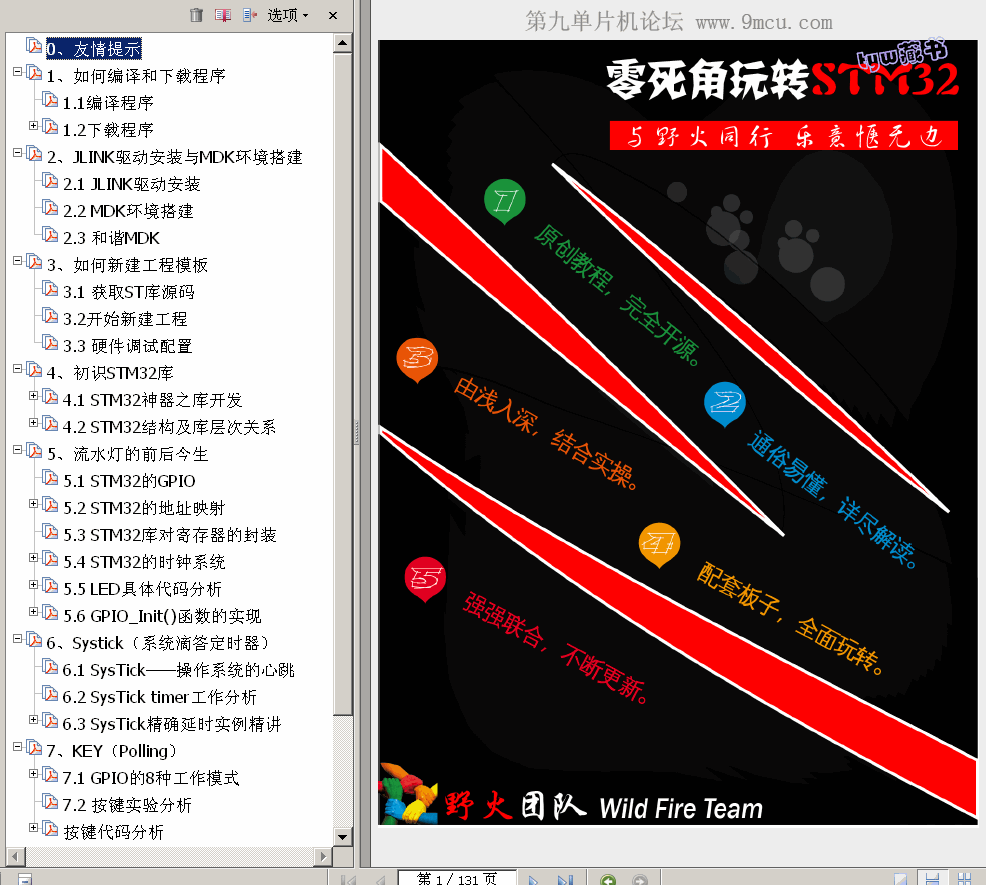Select bookmark 0、友情提示
This screenshot has width=986, height=885.
click(94, 48)
